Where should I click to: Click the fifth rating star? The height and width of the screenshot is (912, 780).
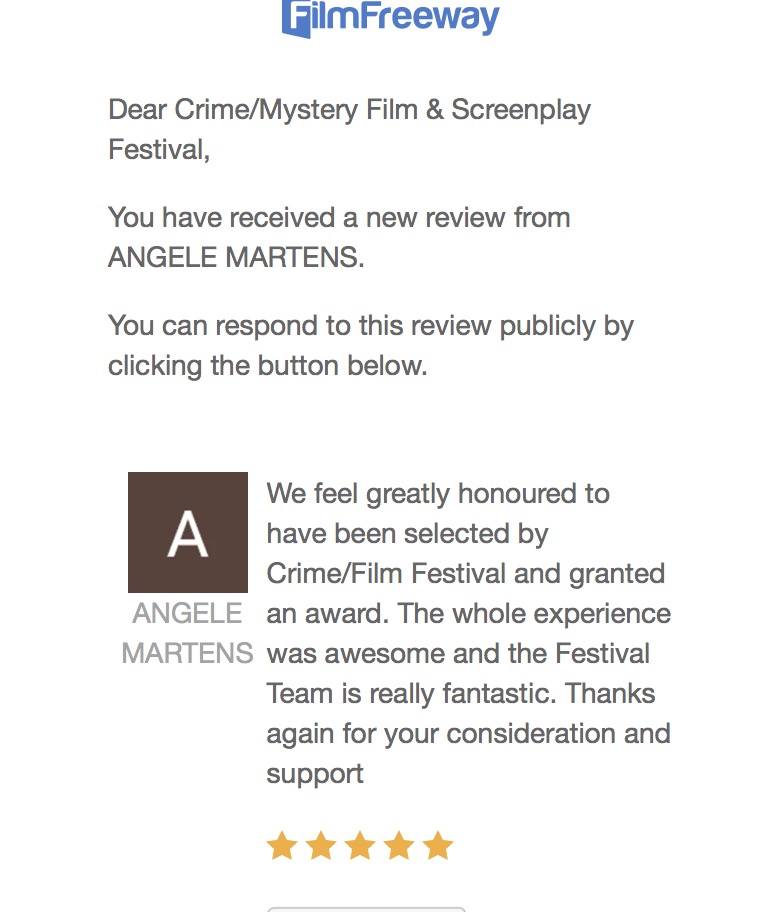coord(438,847)
